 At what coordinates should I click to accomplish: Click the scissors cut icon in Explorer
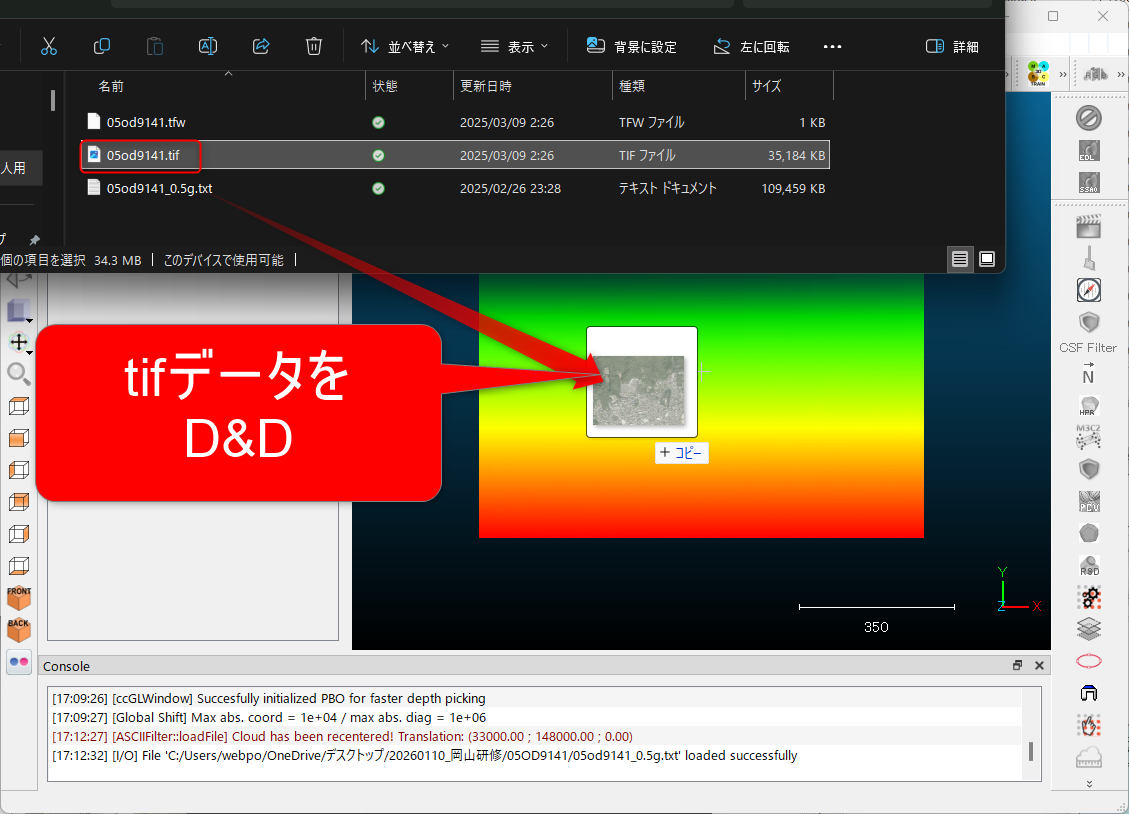click(x=49, y=46)
